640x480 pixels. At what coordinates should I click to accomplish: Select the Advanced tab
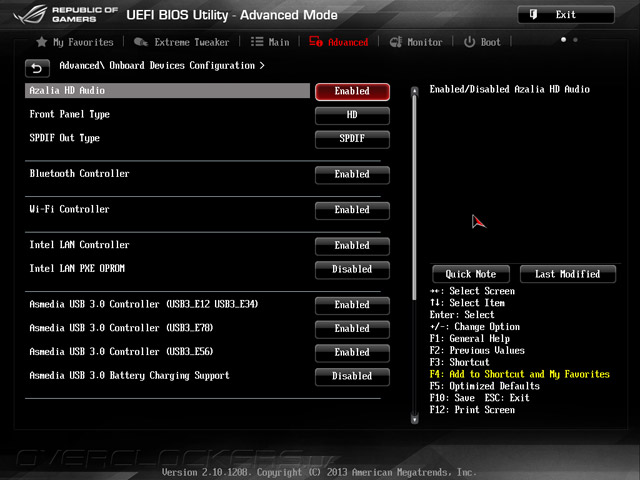point(338,42)
